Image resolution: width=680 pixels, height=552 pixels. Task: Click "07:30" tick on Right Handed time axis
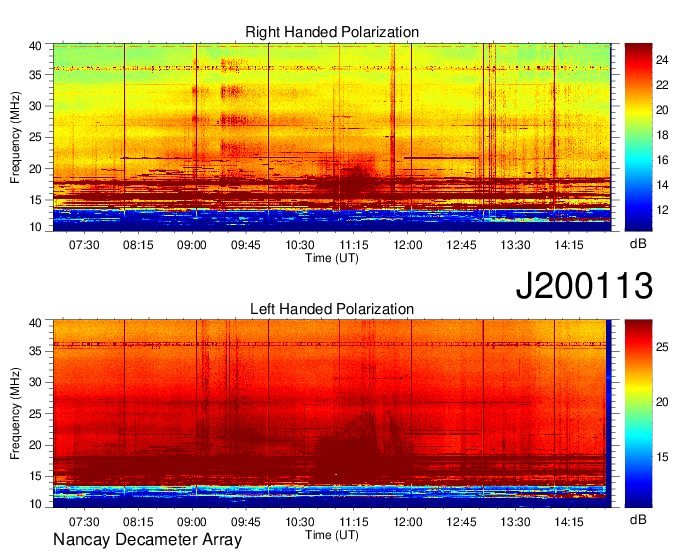tap(84, 245)
